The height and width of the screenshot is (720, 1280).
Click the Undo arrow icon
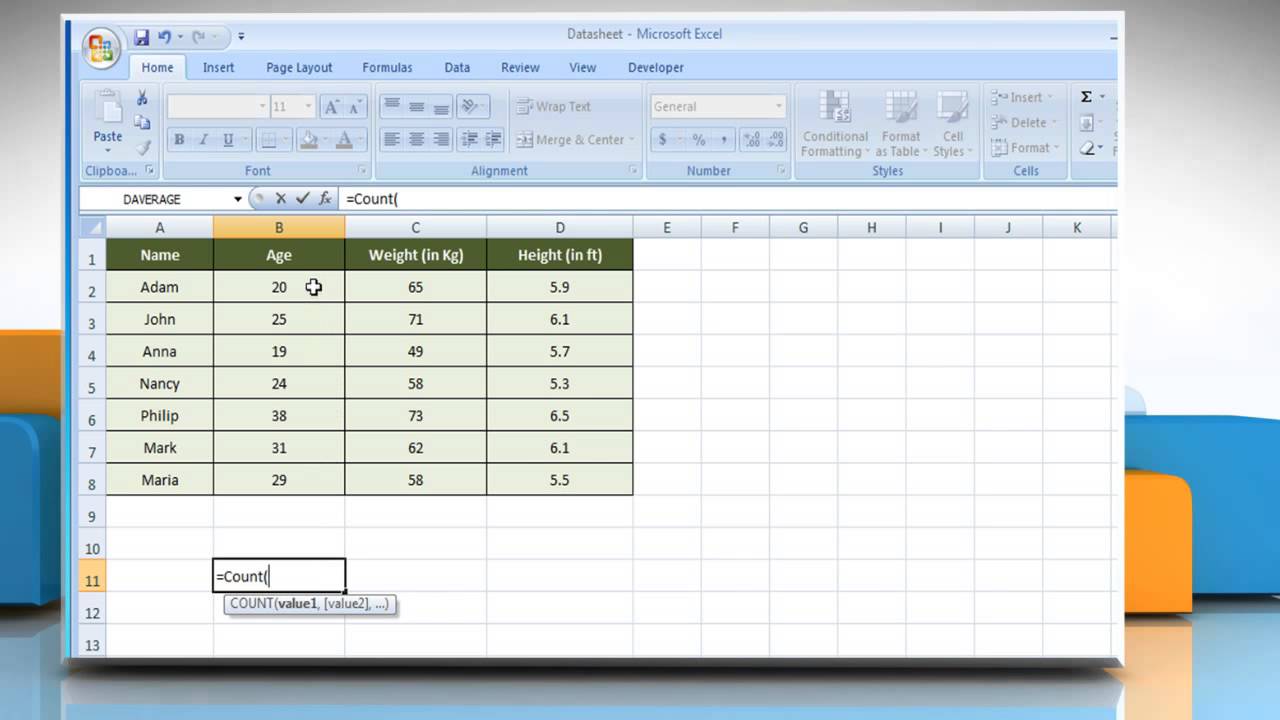click(164, 37)
